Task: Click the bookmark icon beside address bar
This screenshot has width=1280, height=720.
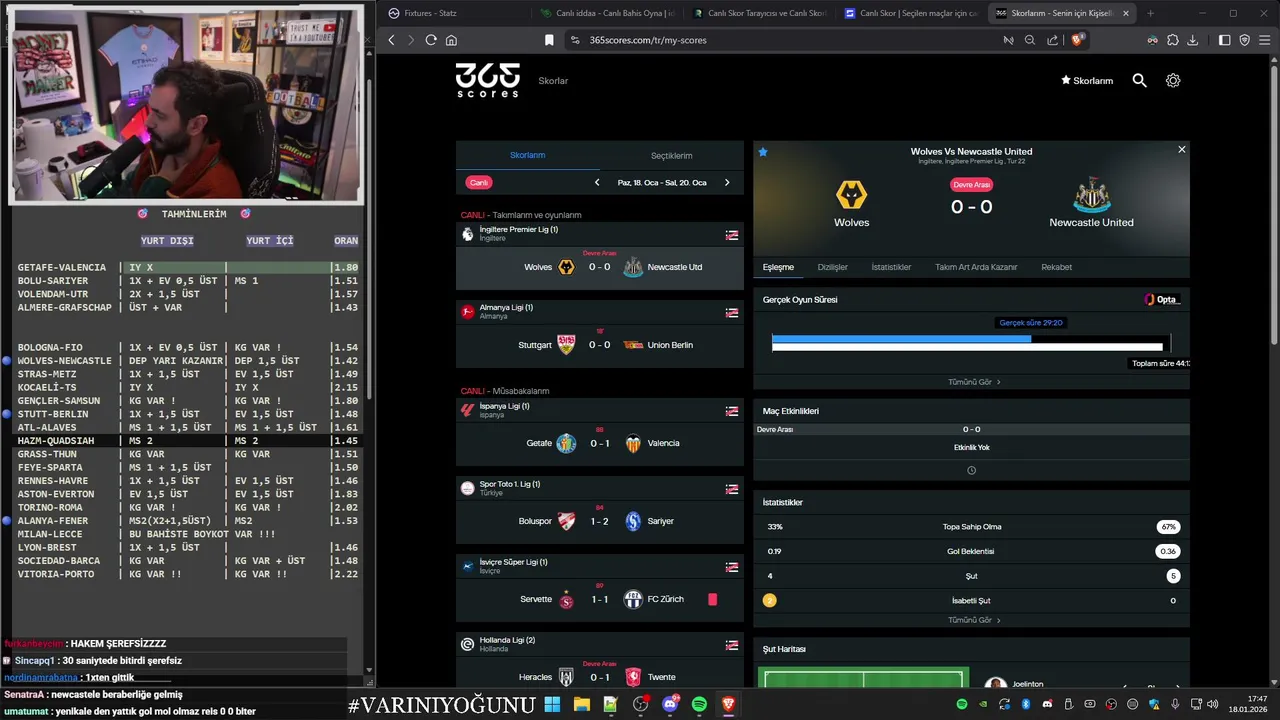Action: (549, 40)
